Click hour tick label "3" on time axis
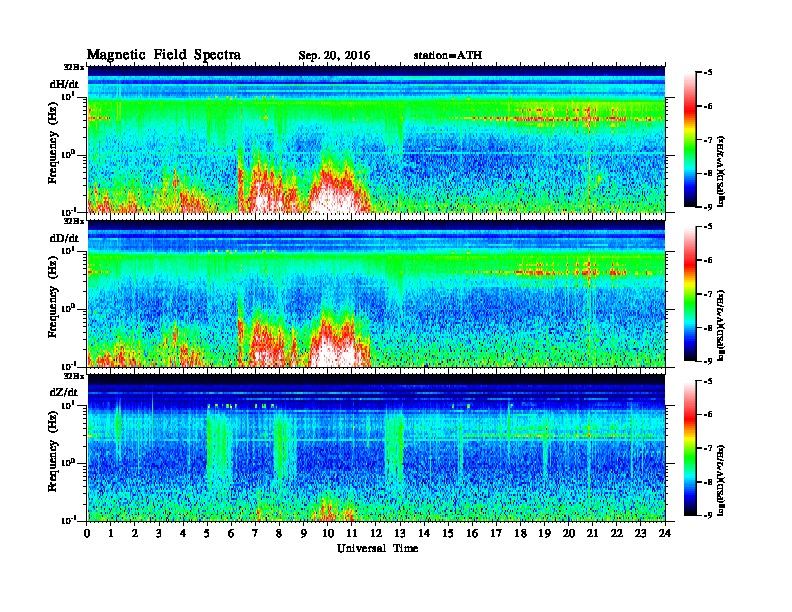Viewport: 792px width, 612px height. (x=159, y=533)
